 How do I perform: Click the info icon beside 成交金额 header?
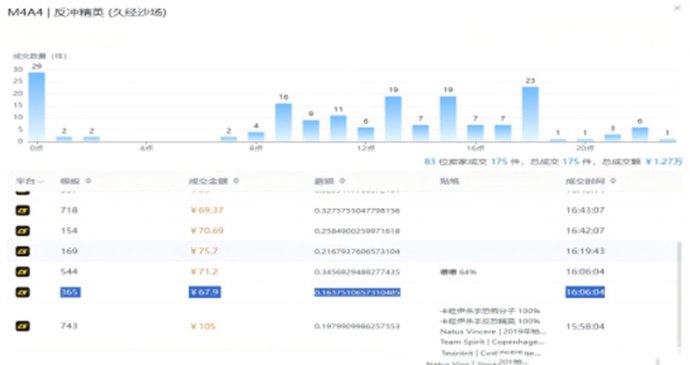(x=236, y=181)
